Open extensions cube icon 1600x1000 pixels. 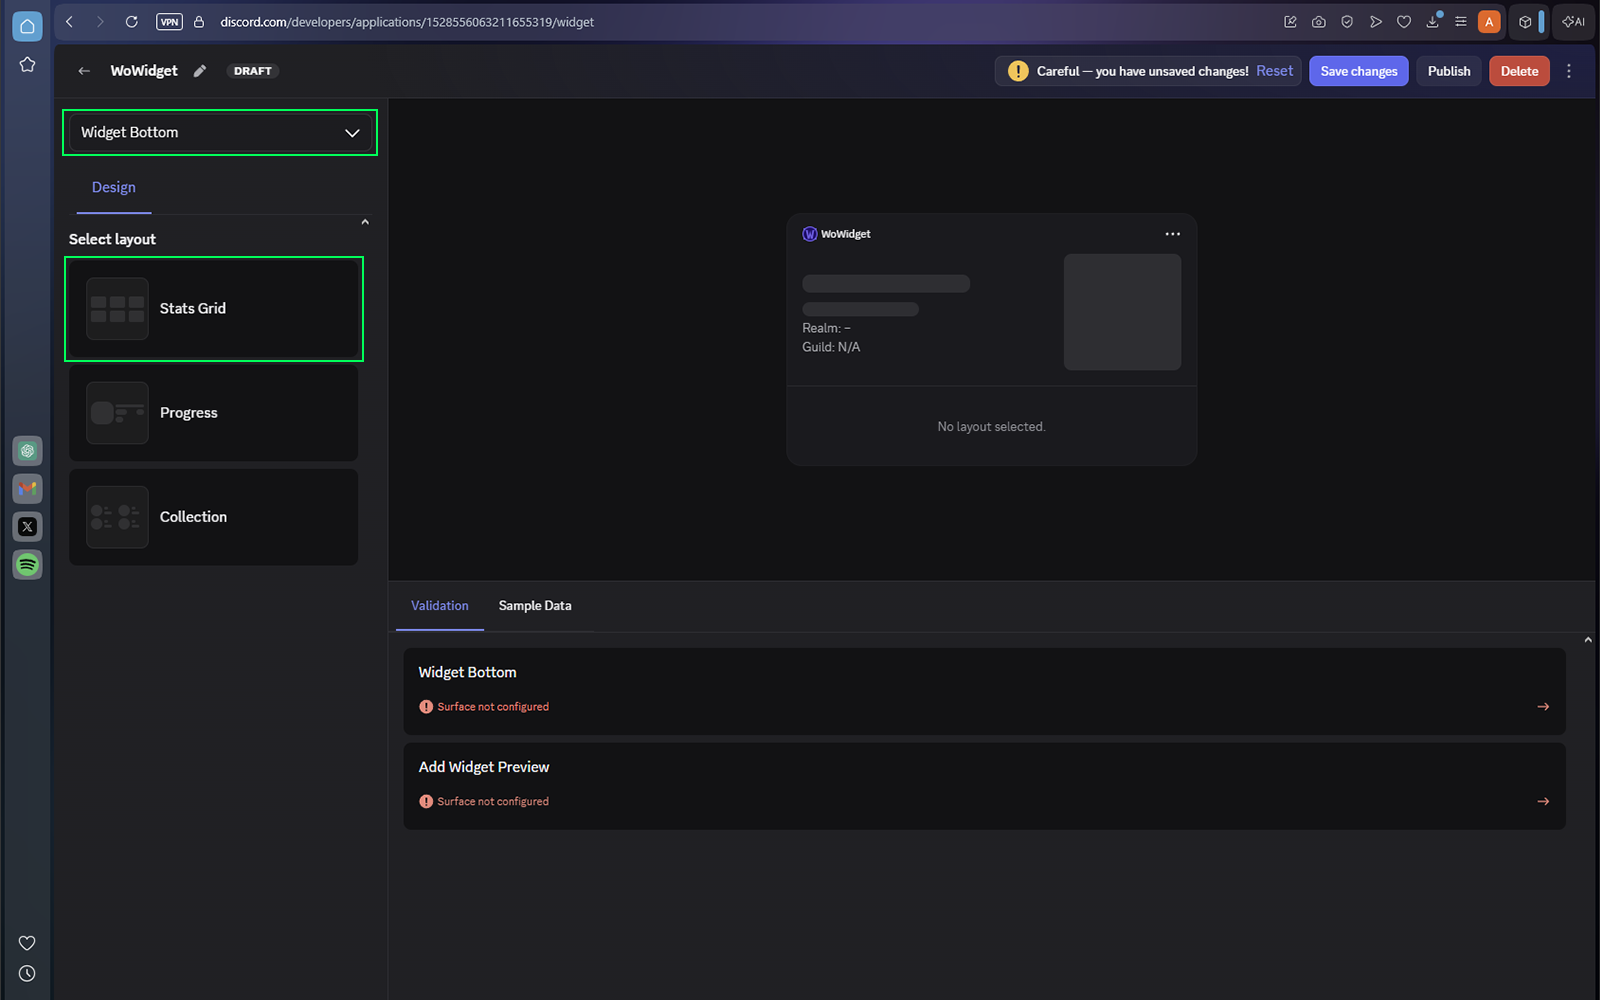coord(1525,22)
